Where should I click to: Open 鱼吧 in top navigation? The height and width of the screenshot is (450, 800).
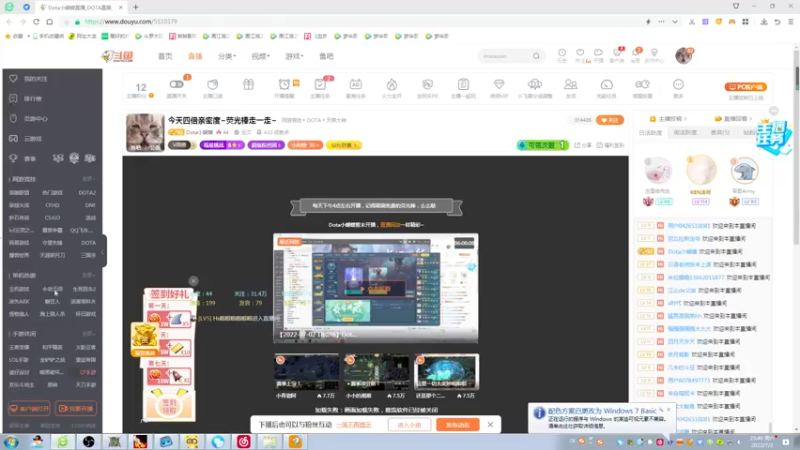click(326, 56)
